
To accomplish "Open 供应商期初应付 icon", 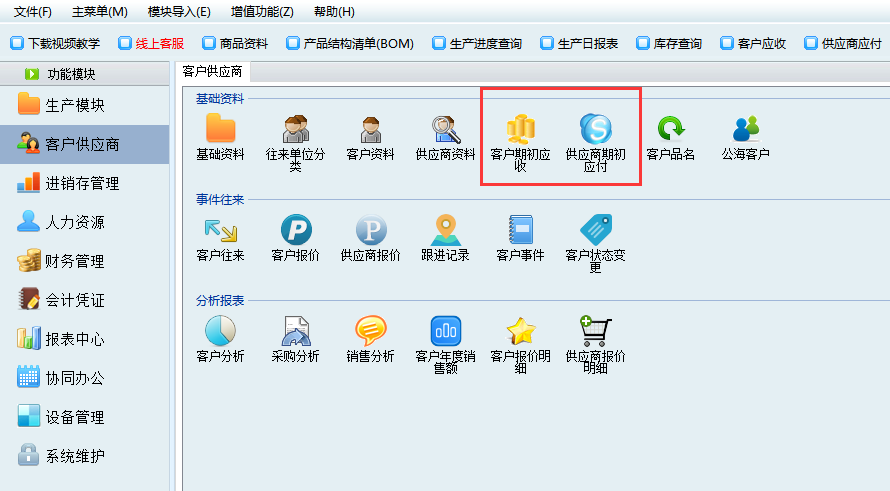I will pyautogui.click(x=595, y=130).
